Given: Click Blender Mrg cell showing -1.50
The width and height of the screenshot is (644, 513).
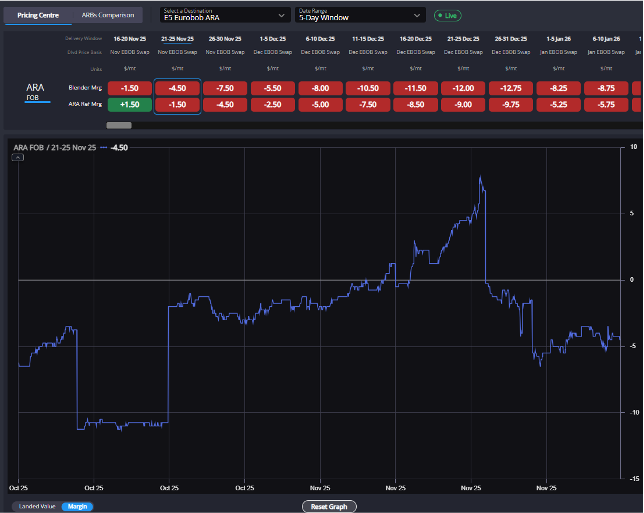Looking at the screenshot, I should [x=130, y=88].
